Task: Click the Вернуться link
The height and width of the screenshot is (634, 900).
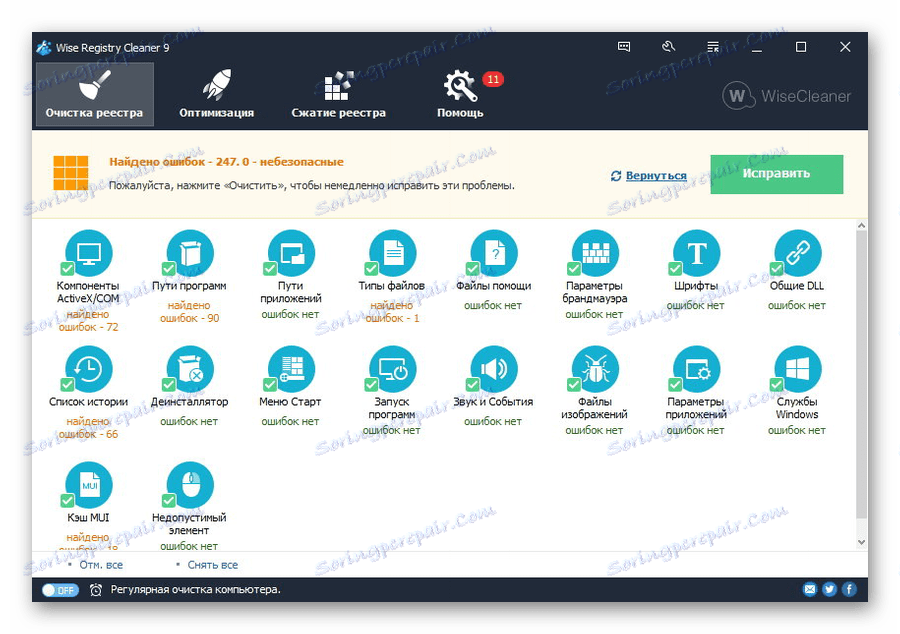Action: point(656,176)
